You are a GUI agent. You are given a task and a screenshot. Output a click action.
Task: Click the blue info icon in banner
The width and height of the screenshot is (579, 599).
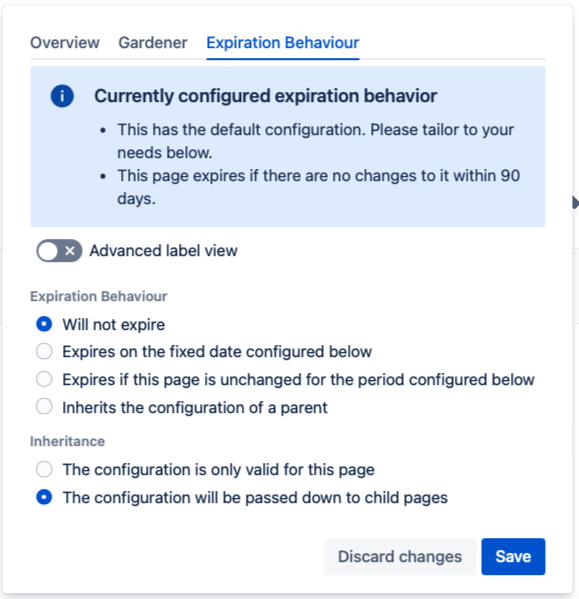point(62,96)
